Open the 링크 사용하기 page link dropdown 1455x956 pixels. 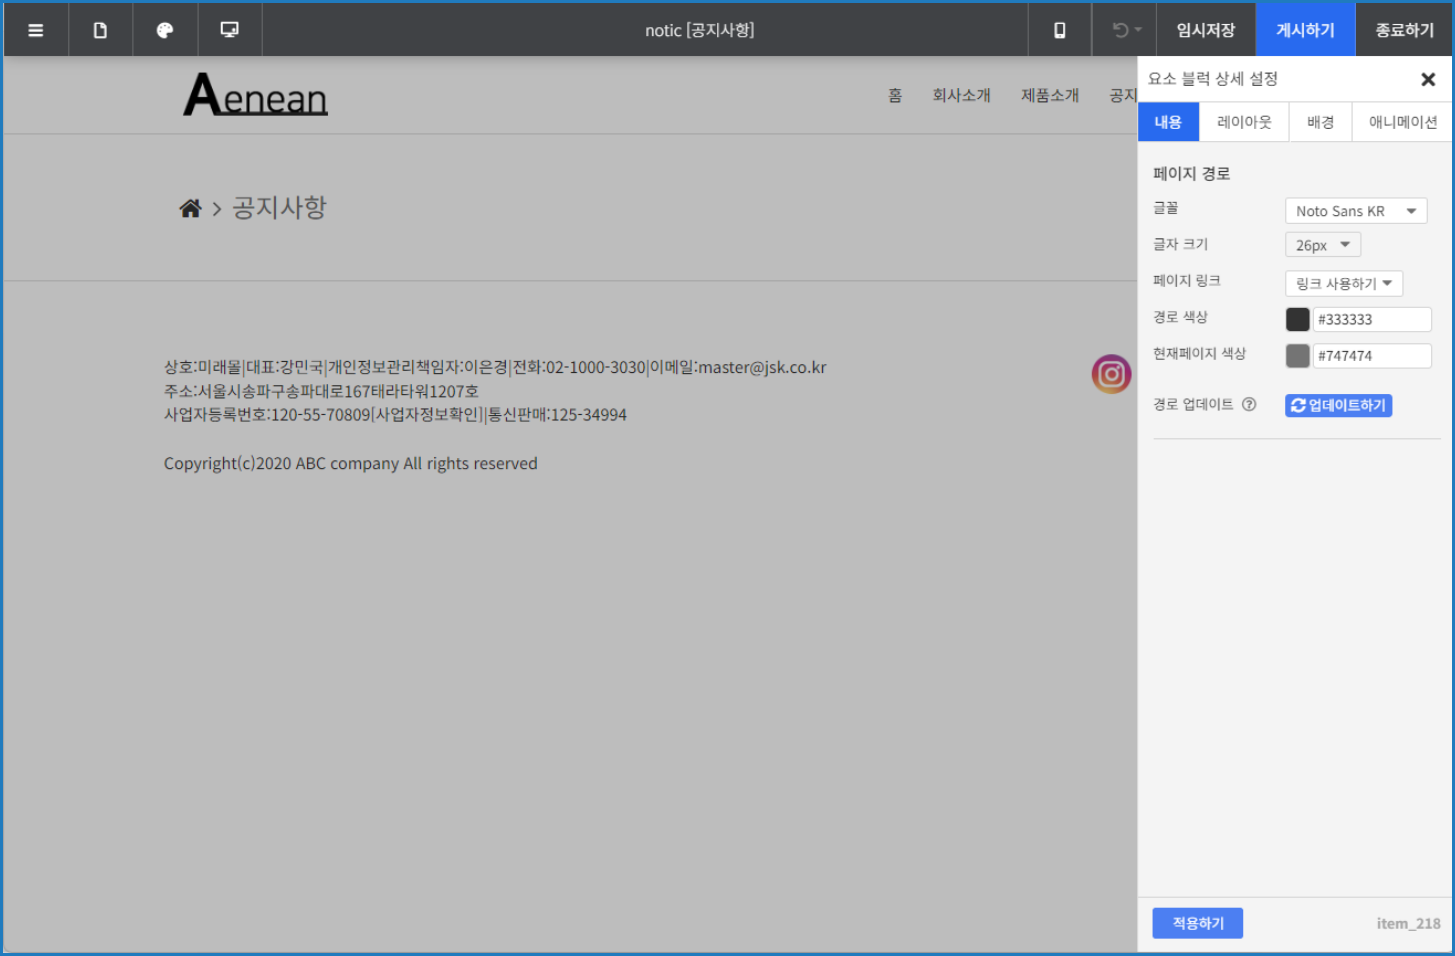tap(1343, 283)
